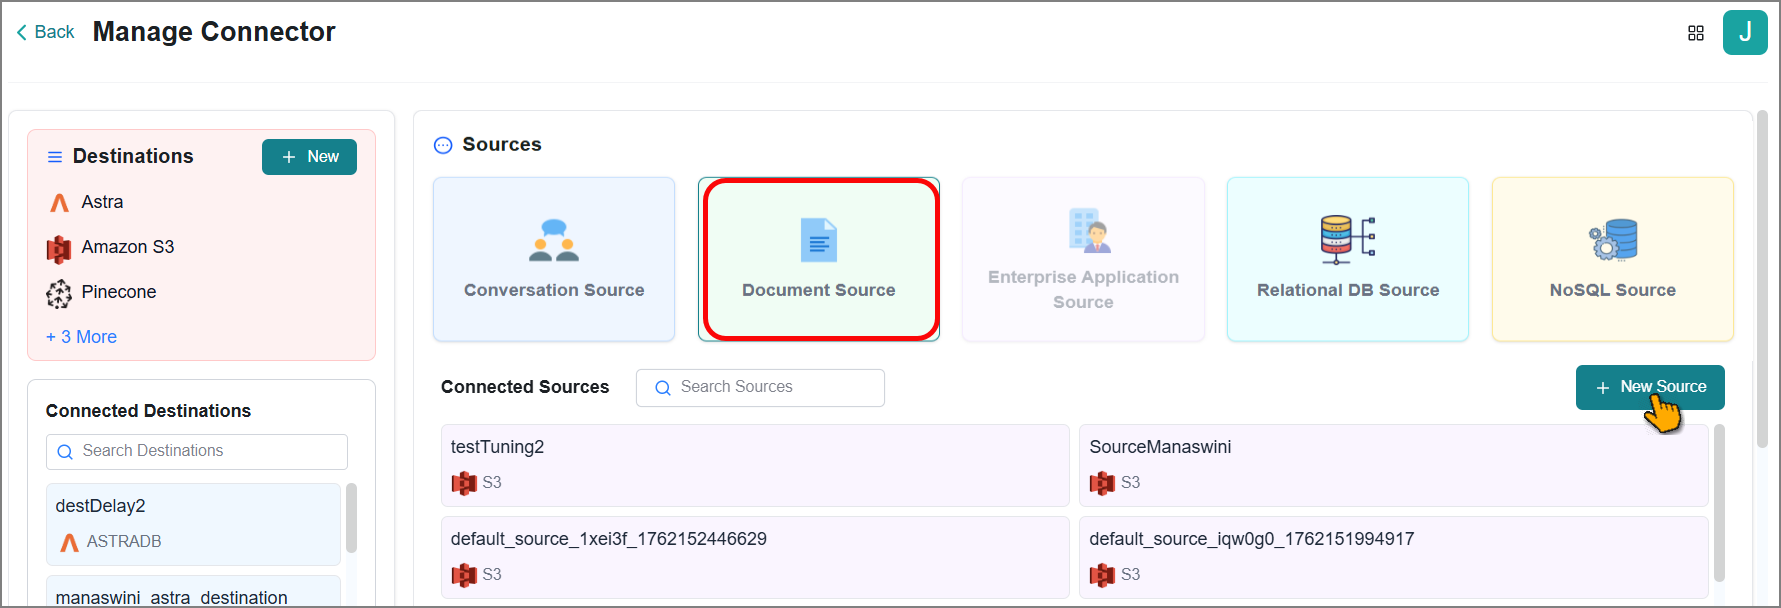Click the Relational DB schema icon

(x=1348, y=240)
